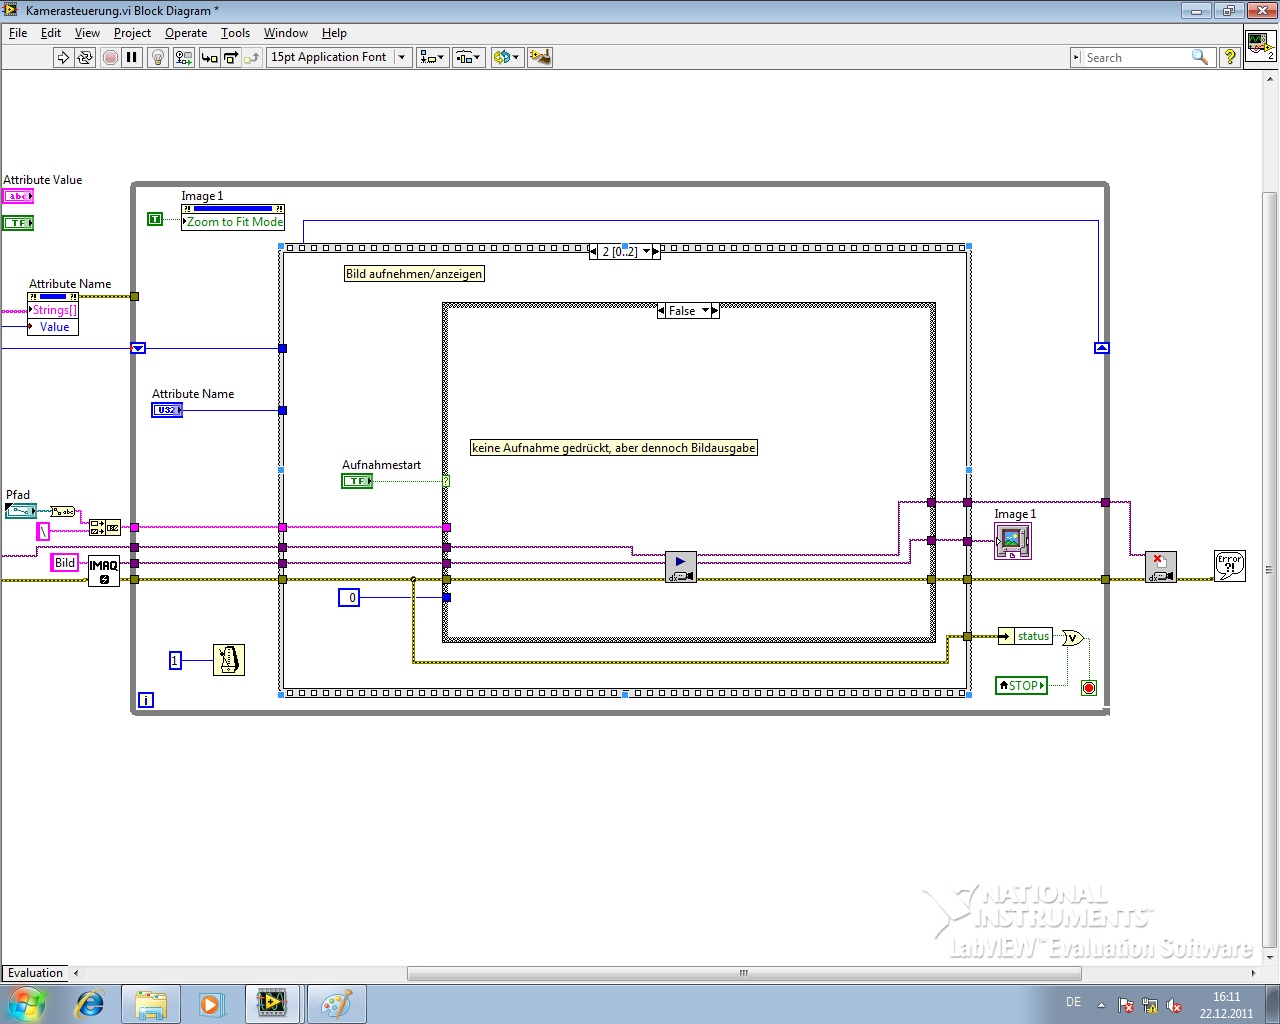The height and width of the screenshot is (1024, 1280).
Task: Select the numeric constant 1 wired to Wait
Action: coord(175,661)
